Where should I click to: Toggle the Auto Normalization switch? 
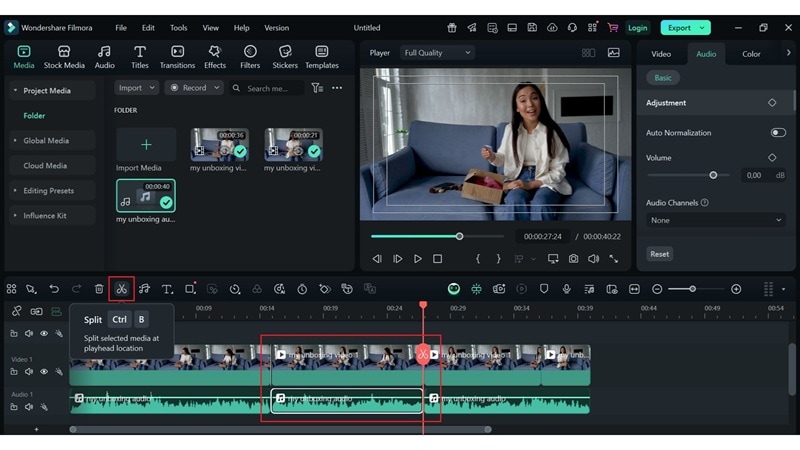pyautogui.click(x=778, y=133)
